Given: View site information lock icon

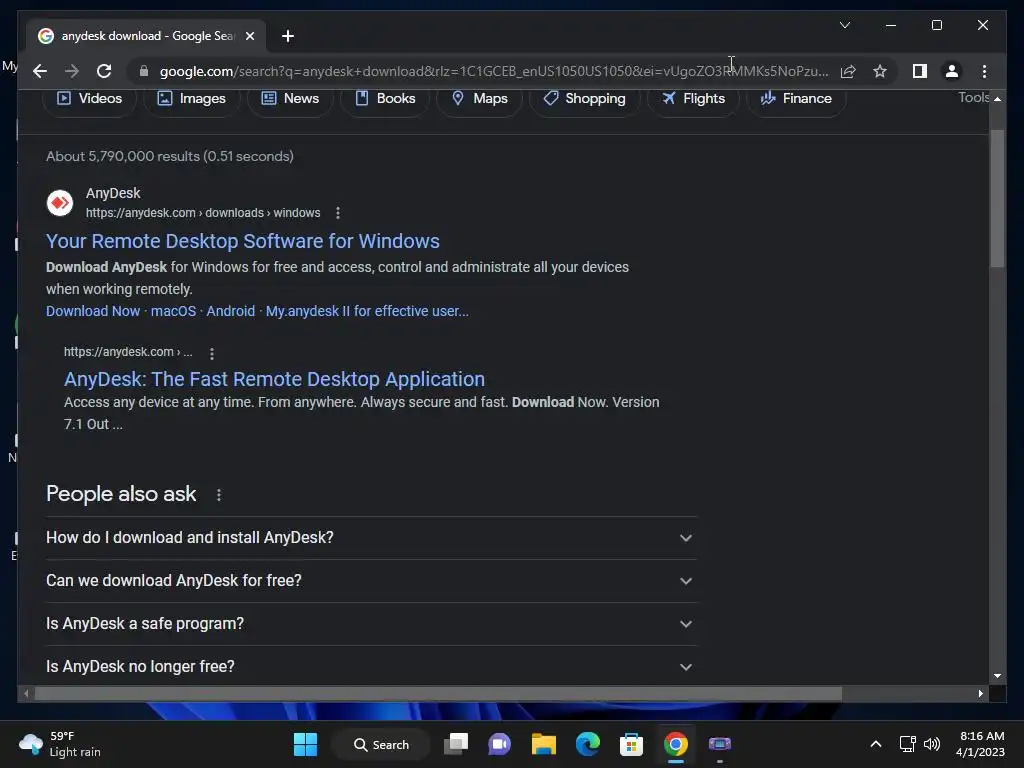Looking at the screenshot, I should [x=144, y=71].
